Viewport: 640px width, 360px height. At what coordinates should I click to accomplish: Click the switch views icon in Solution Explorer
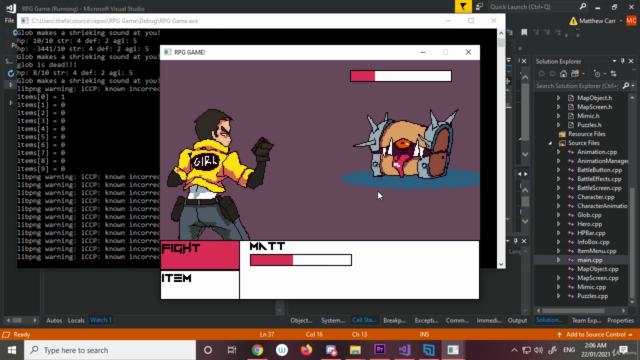575,74
